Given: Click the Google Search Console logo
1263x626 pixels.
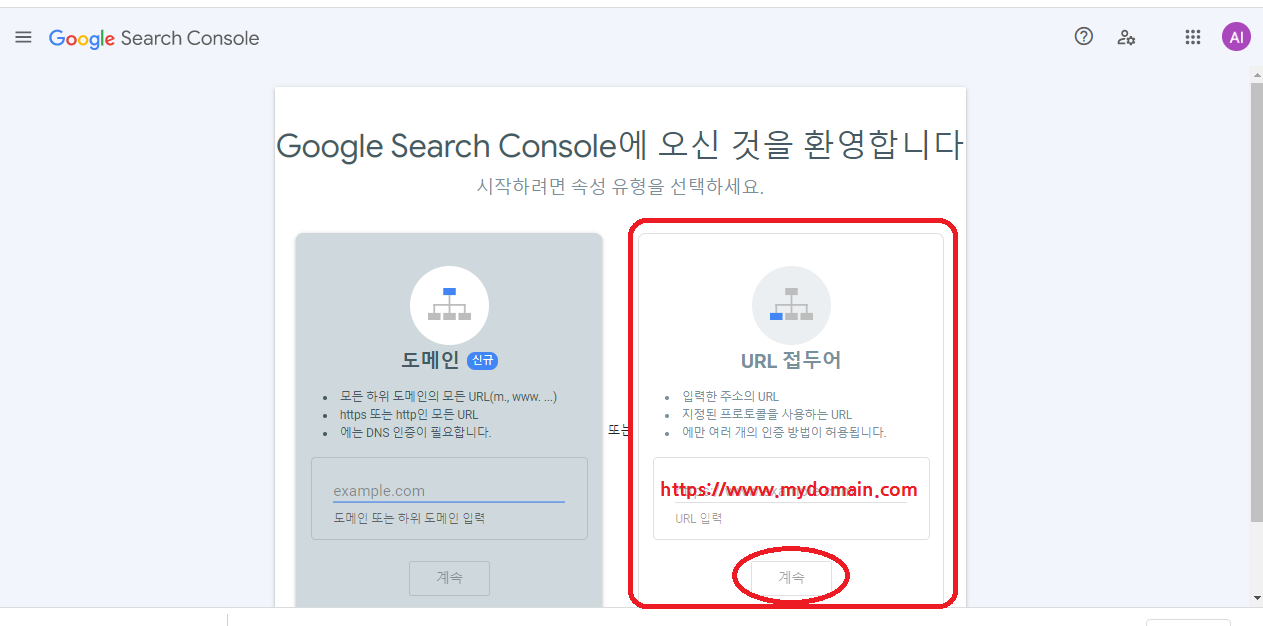Looking at the screenshot, I should (x=154, y=39).
